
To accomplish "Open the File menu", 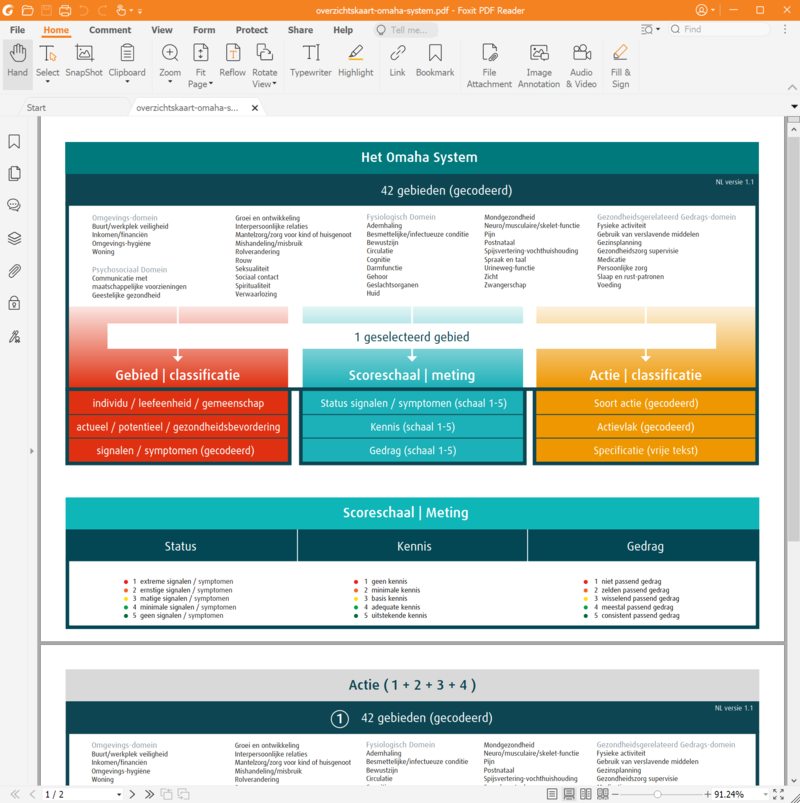I will (x=17, y=30).
